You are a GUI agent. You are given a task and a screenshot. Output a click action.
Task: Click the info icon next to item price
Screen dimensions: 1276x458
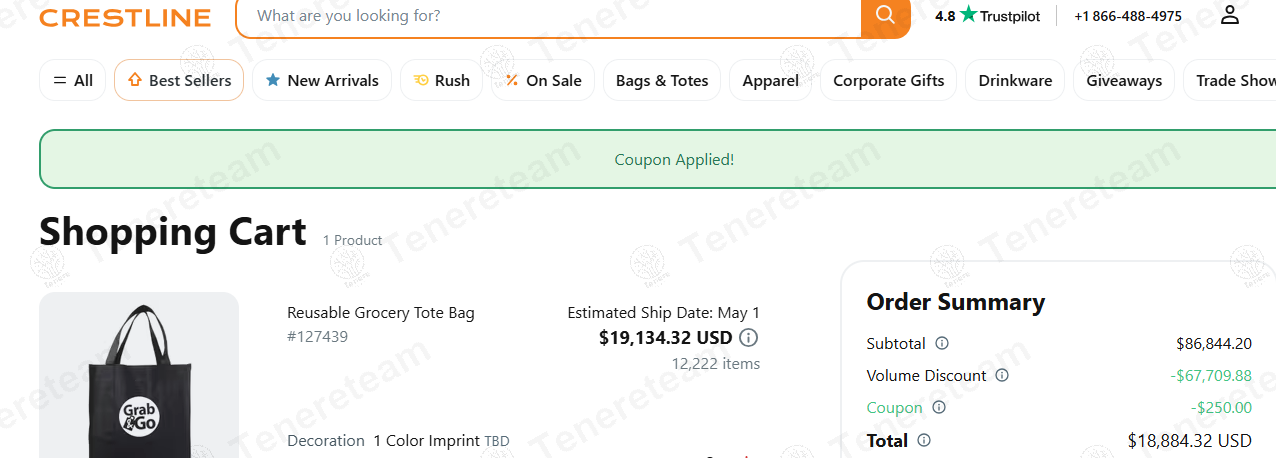click(x=748, y=338)
